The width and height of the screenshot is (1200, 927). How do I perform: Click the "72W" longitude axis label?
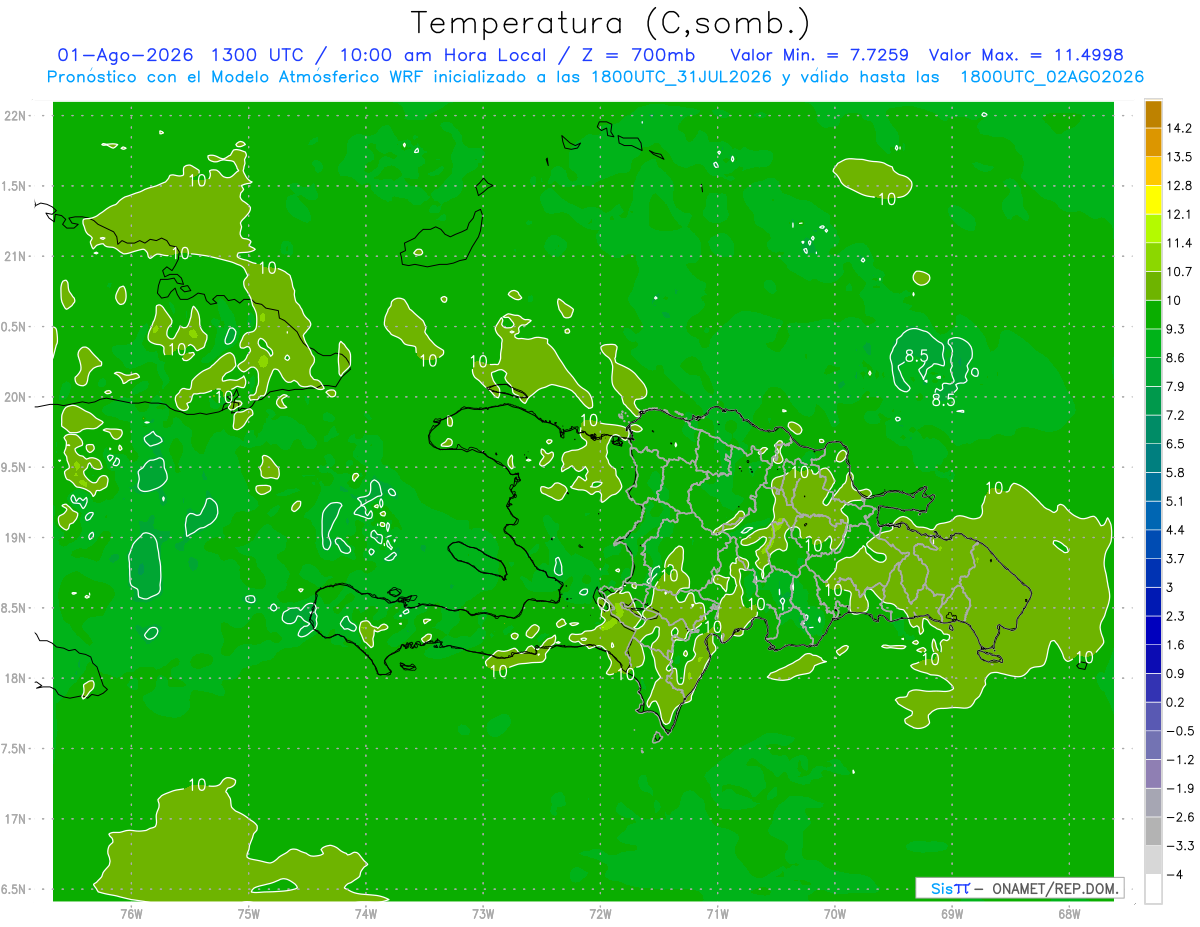tap(600, 914)
